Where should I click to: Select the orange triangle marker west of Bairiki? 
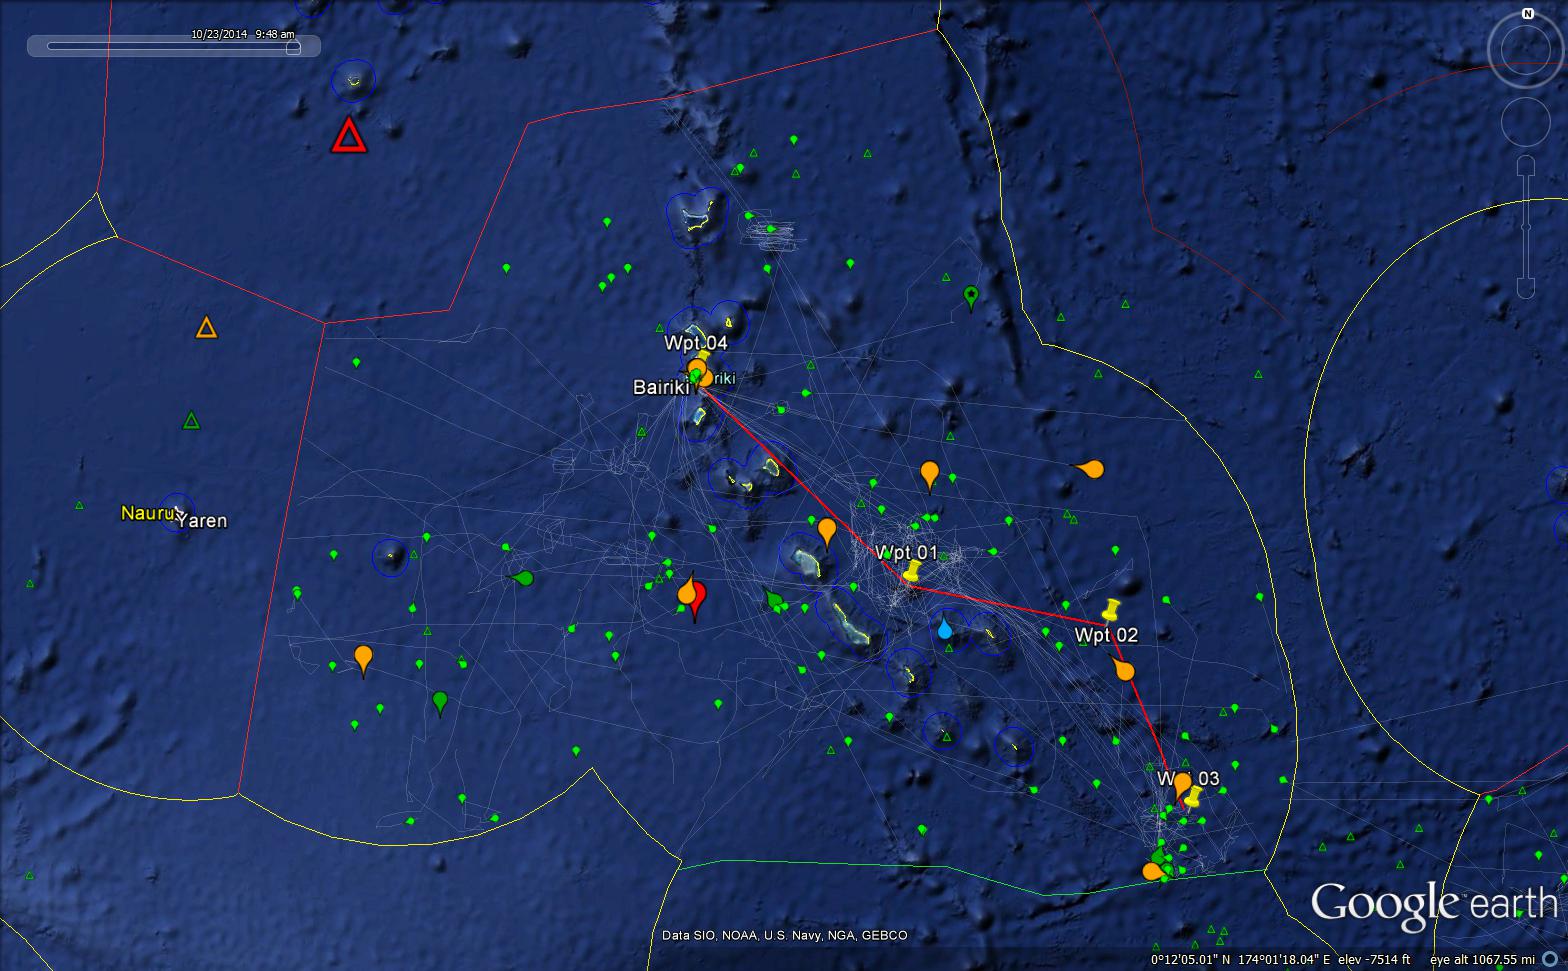pos(206,328)
